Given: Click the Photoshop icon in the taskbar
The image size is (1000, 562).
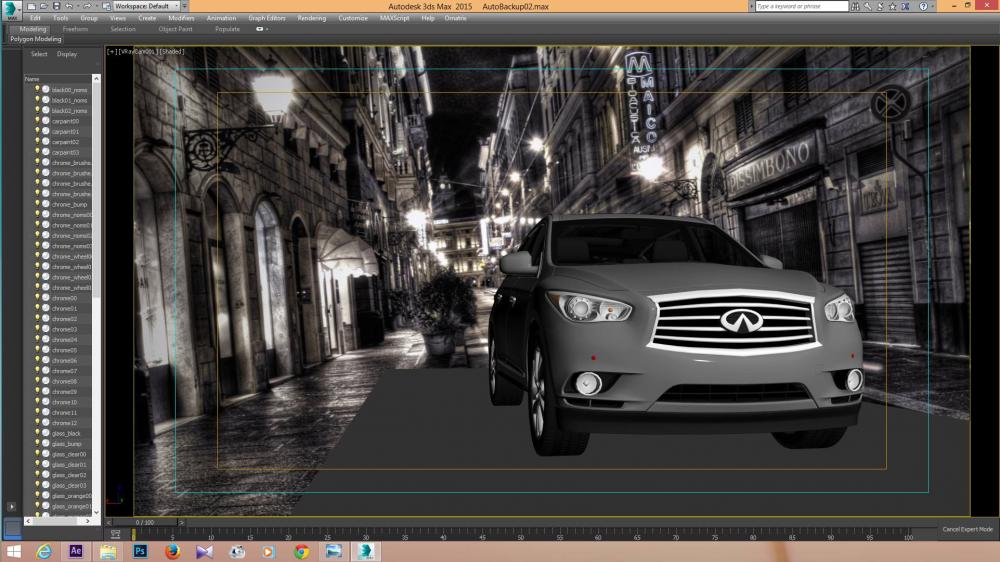Looking at the screenshot, I should point(141,551).
